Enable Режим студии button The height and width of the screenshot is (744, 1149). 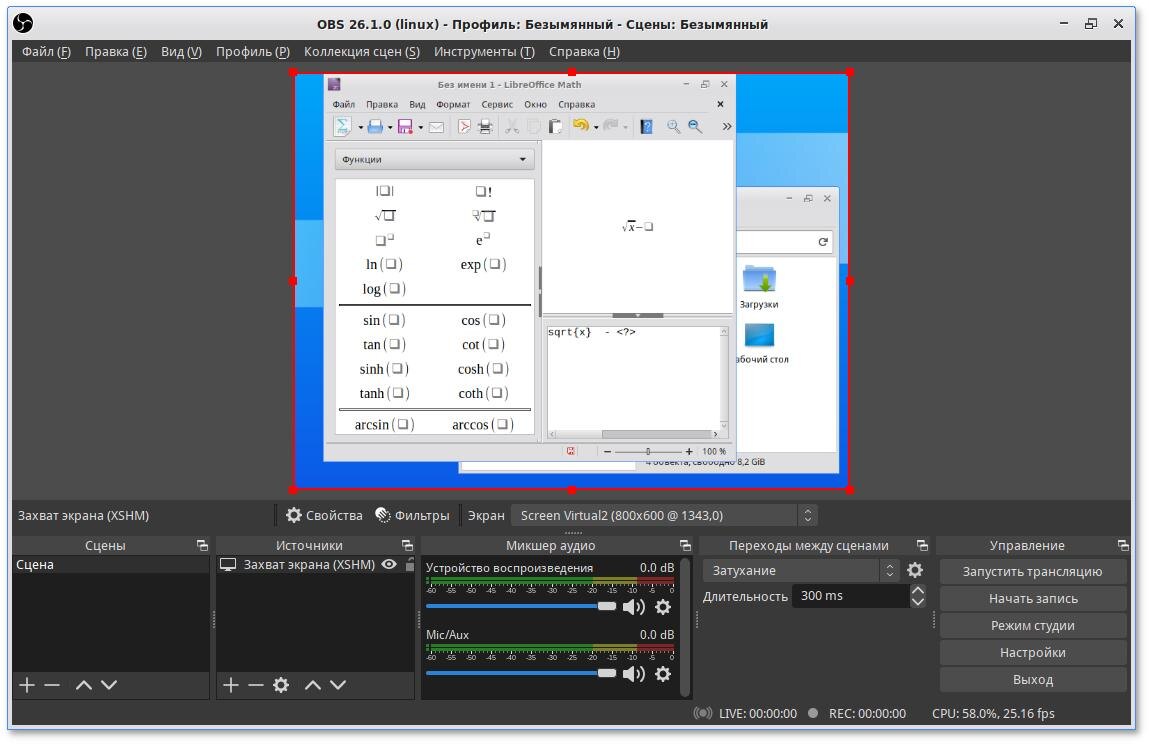pyautogui.click(x=1032, y=625)
